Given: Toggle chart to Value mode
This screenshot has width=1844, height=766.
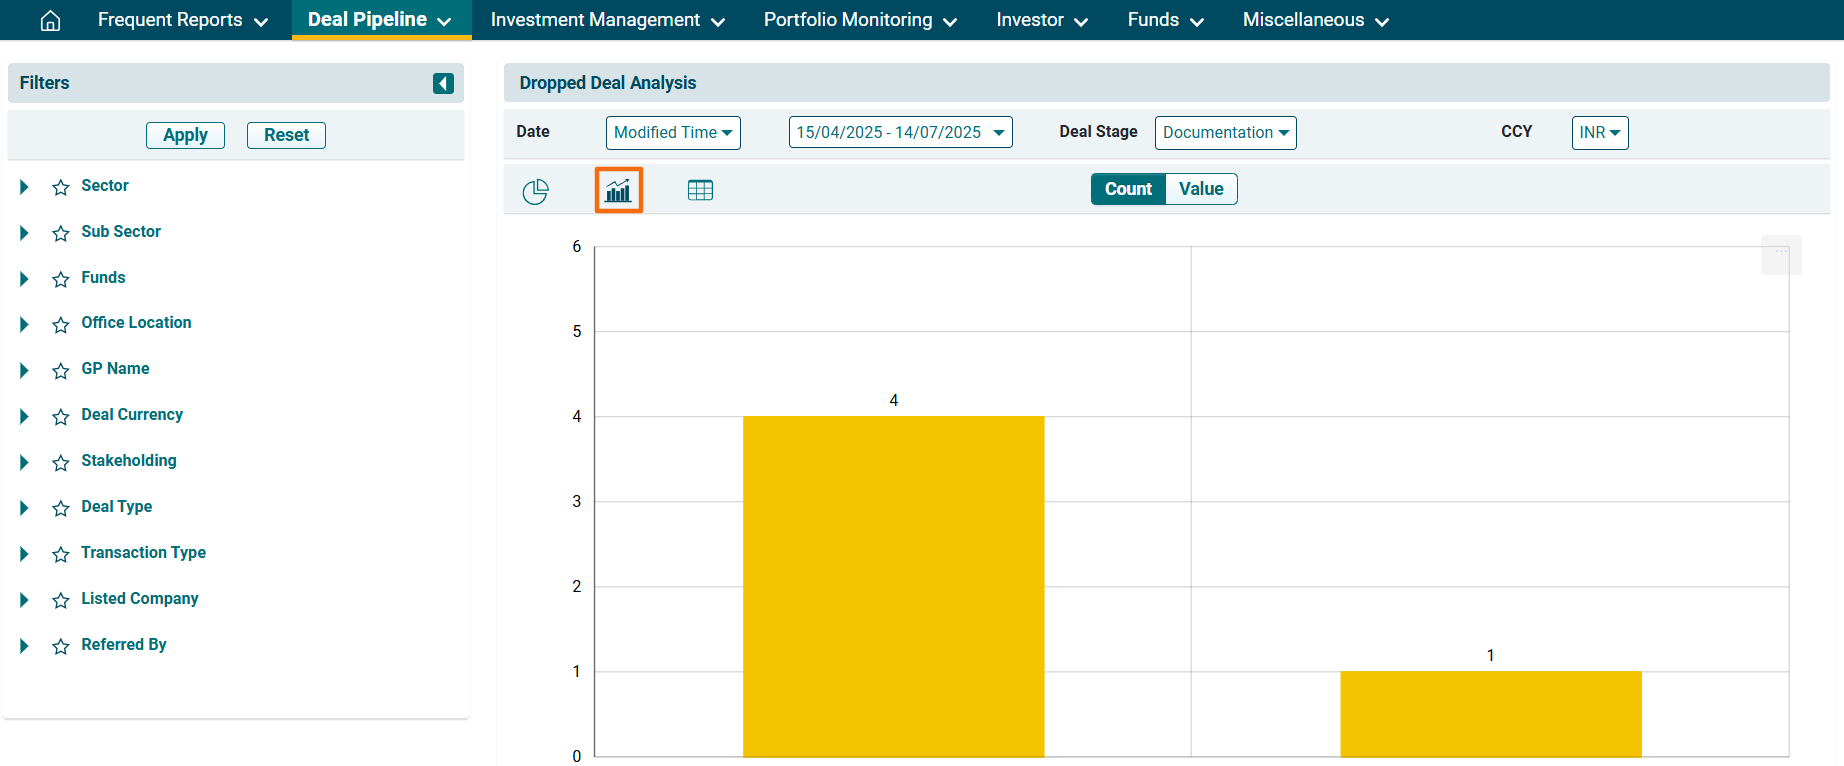Looking at the screenshot, I should tap(1200, 189).
